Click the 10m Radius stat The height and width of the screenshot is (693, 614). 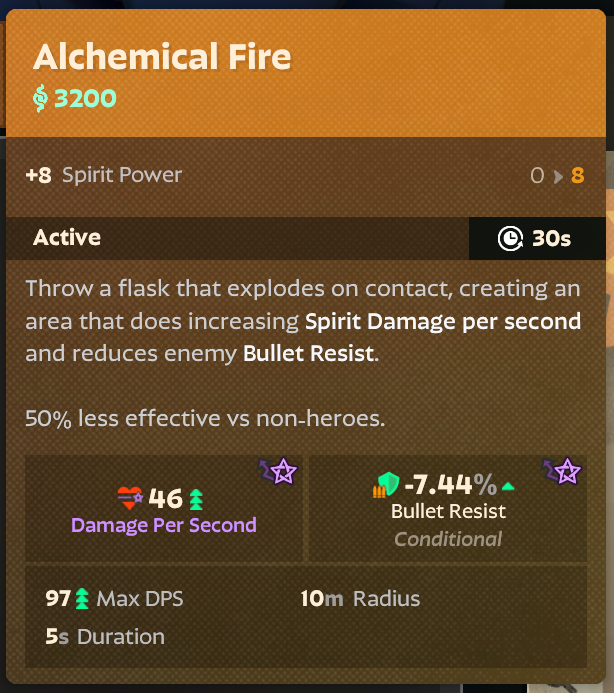coord(360,599)
